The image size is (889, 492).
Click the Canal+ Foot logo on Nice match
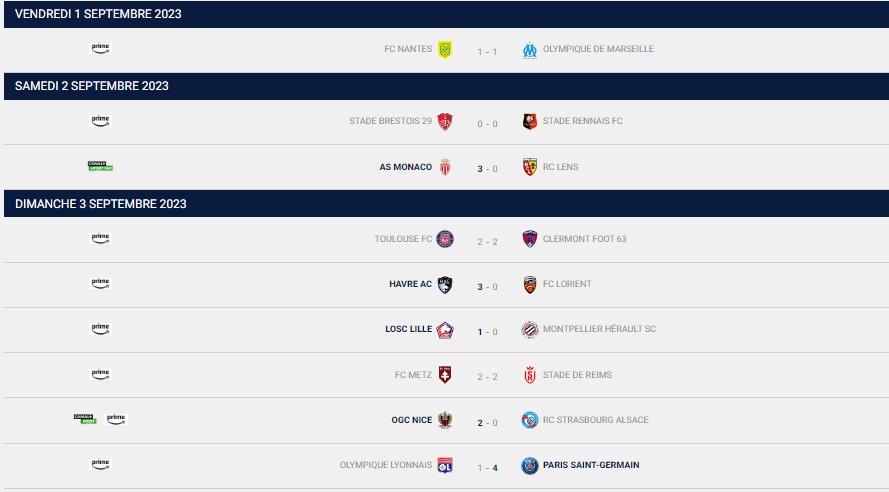(x=85, y=419)
